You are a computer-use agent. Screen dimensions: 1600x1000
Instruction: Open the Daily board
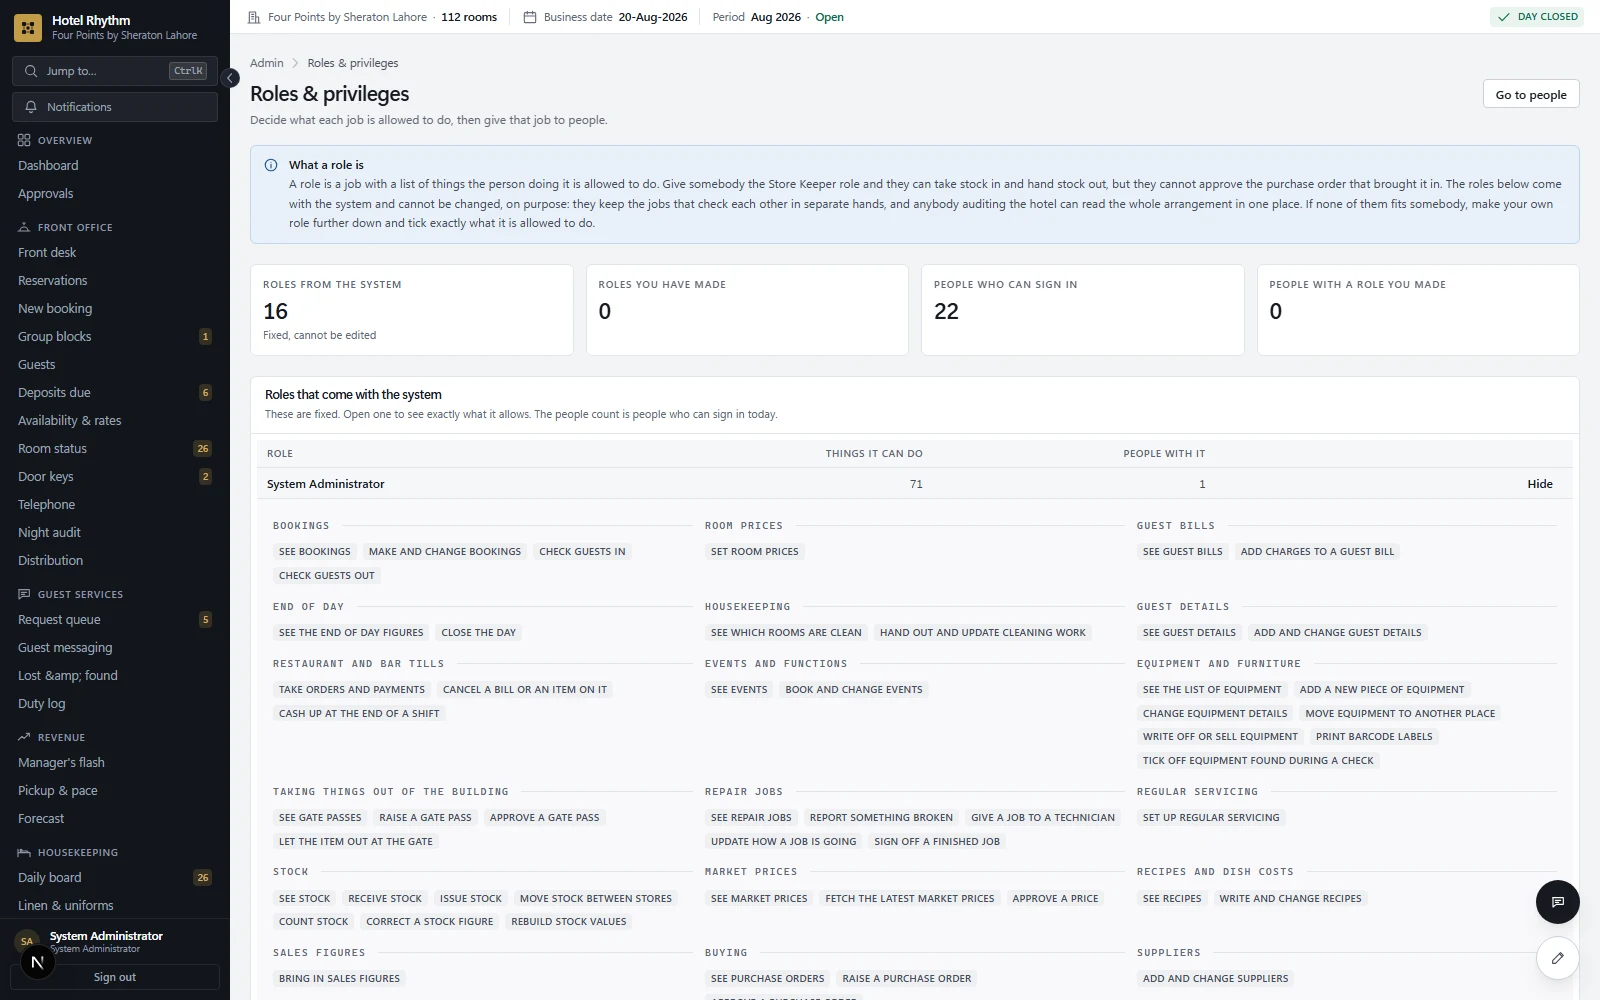point(115,878)
